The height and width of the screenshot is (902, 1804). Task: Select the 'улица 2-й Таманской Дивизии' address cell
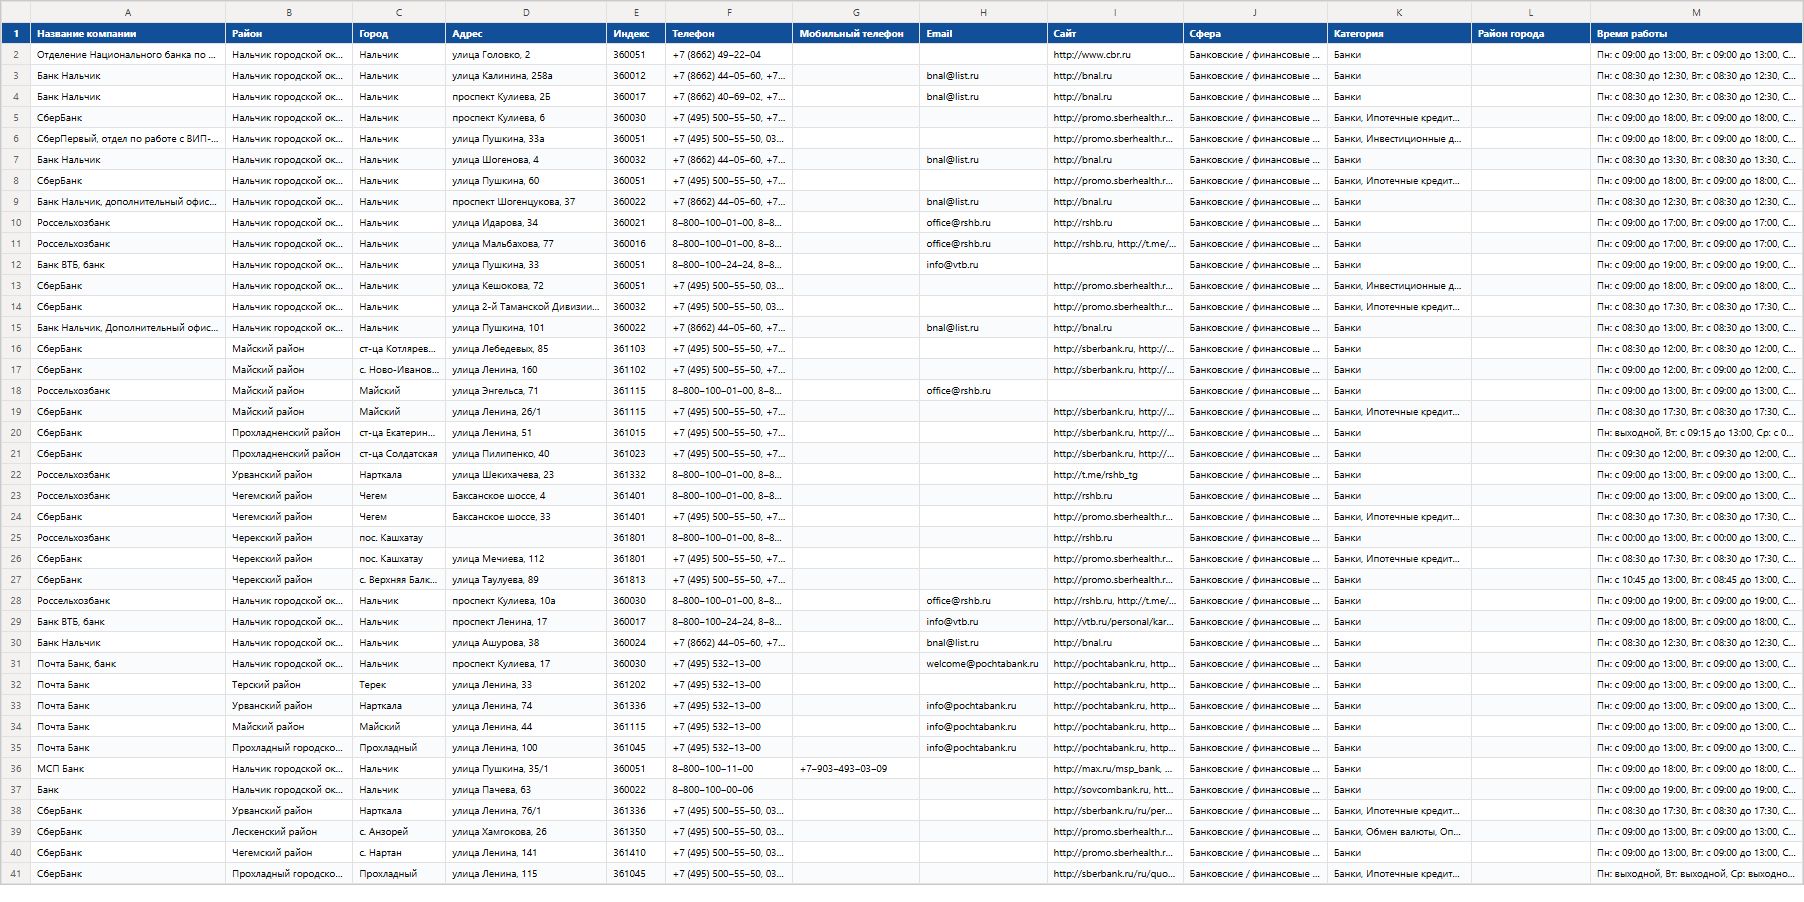[526, 307]
